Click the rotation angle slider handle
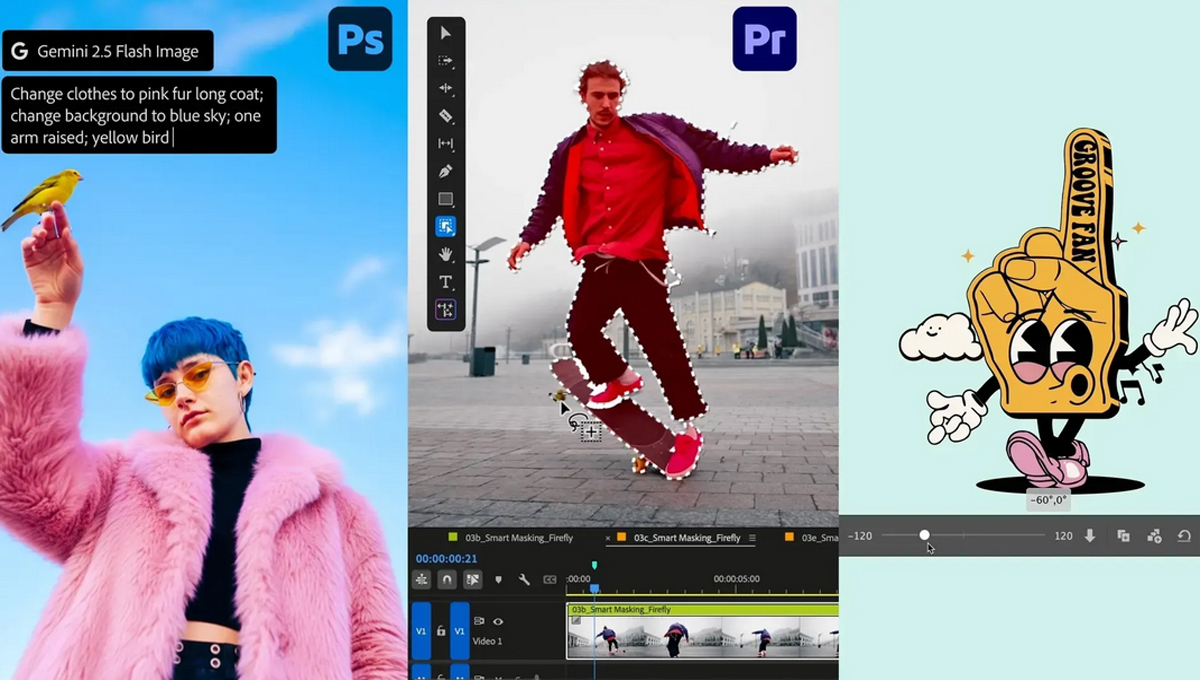Viewport: 1200px width, 680px height. click(924, 536)
